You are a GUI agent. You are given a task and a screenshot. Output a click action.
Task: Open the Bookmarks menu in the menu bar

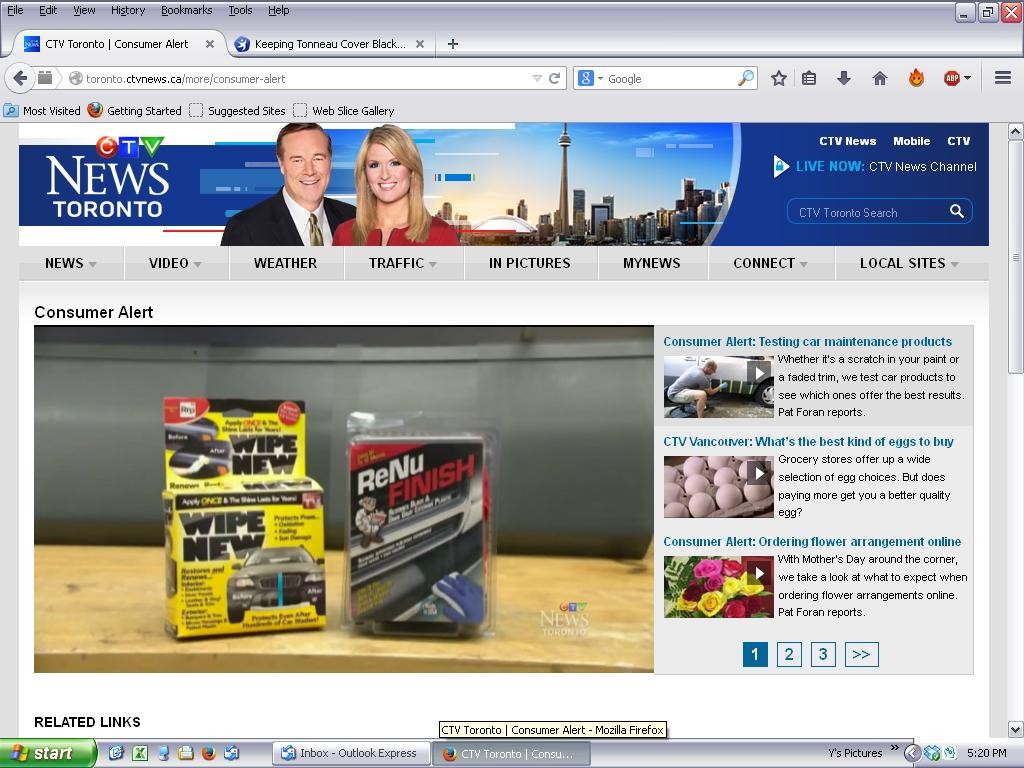186,10
